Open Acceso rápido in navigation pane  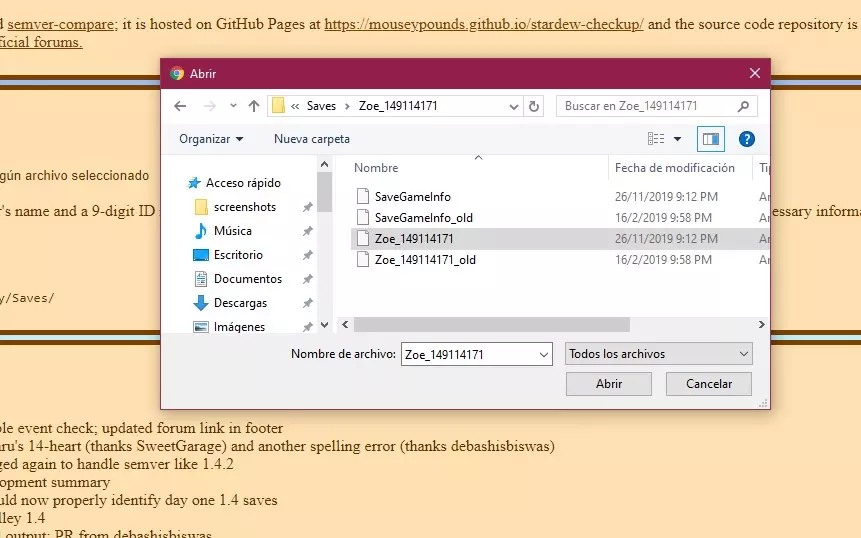243,183
